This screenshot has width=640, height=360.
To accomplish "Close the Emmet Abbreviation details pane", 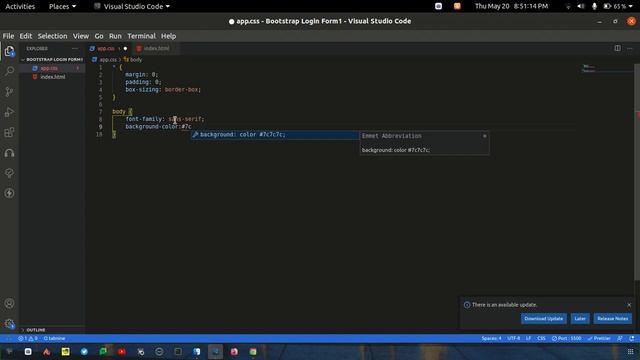I will point(484,136).
